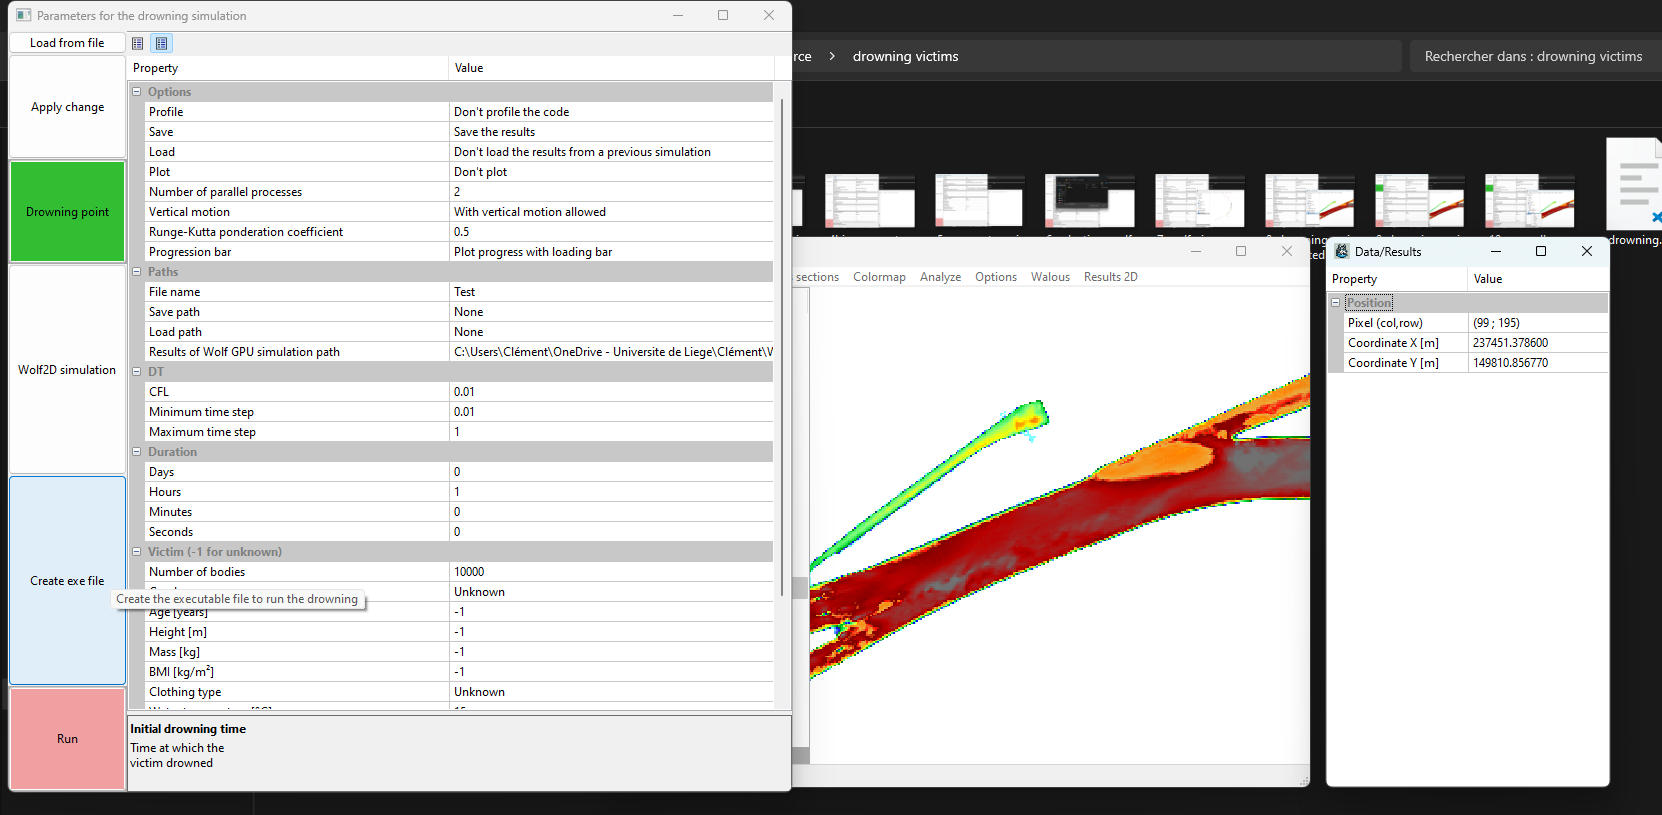Collapse the Options category

[137, 92]
